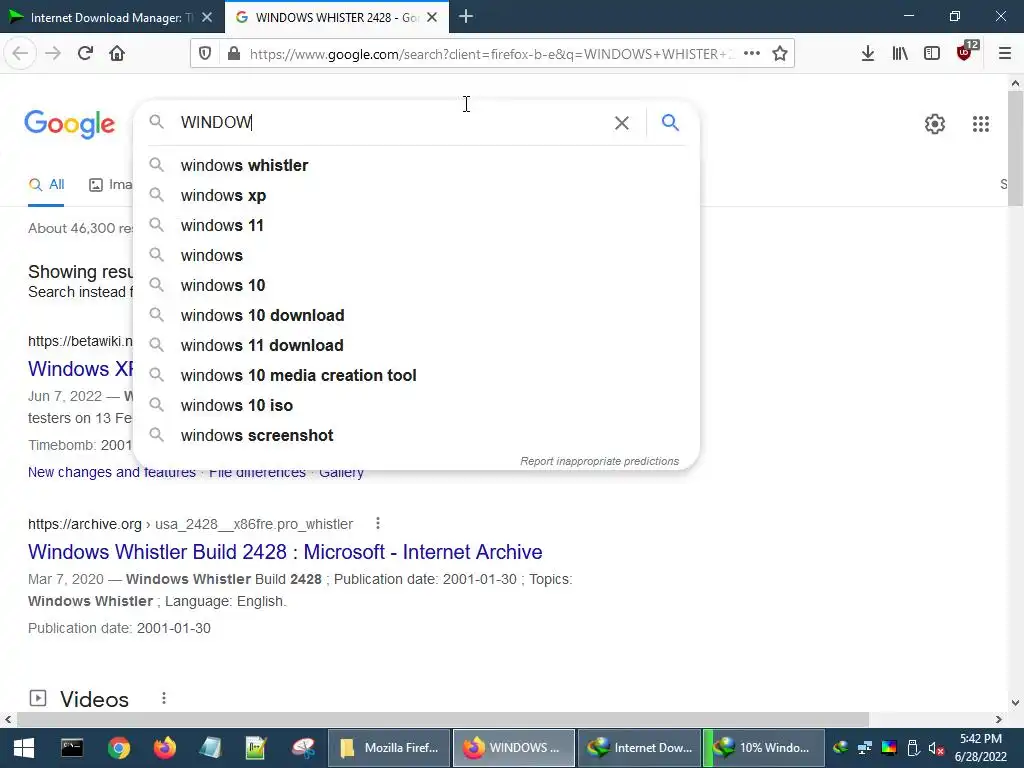Open the taskbar clock showing 5:42 PM

(x=981, y=748)
